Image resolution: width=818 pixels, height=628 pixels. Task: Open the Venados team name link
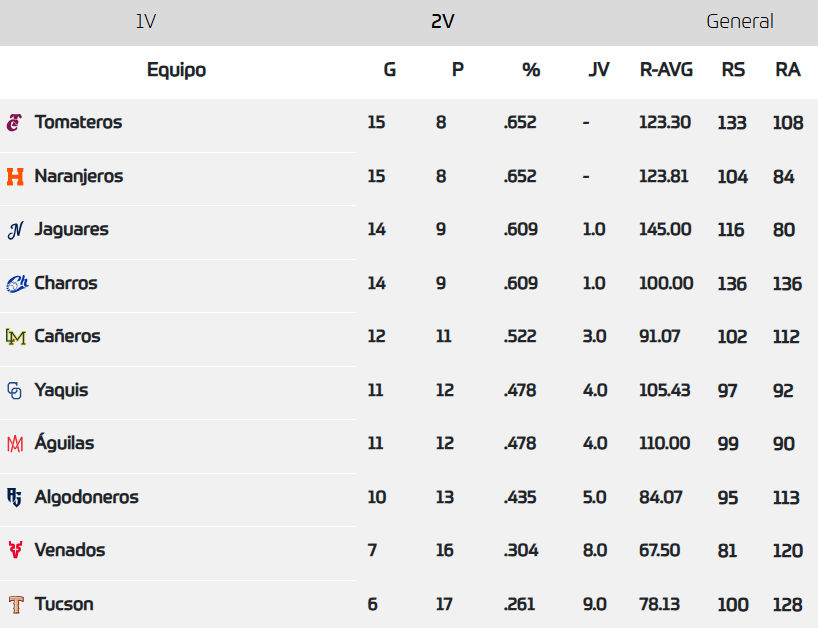pos(70,551)
